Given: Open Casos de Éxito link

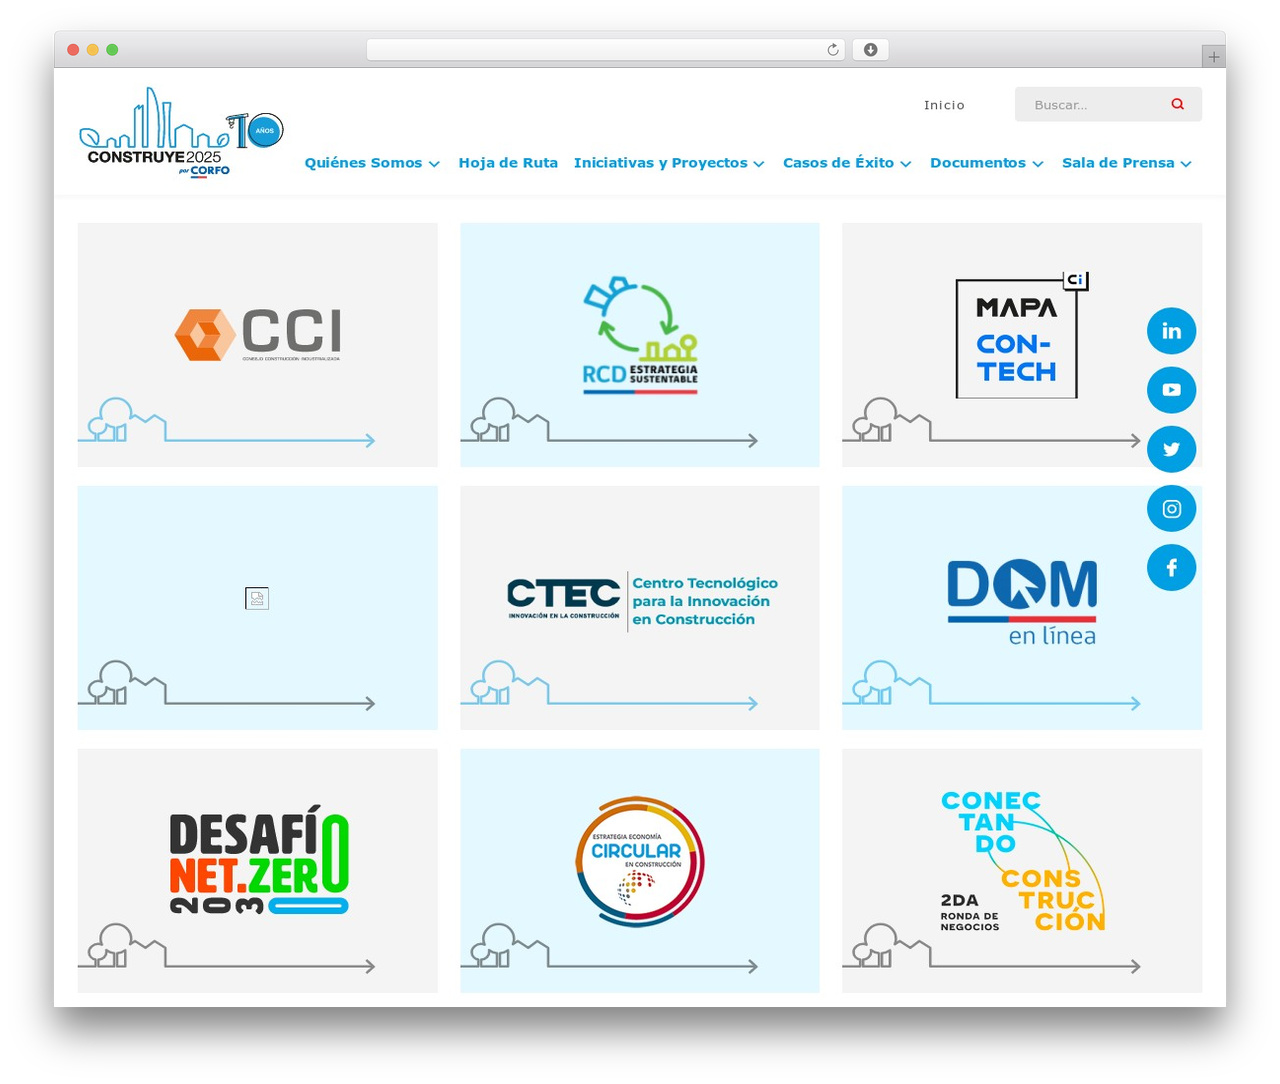Looking at the screenshot, I should click(838, 163).
